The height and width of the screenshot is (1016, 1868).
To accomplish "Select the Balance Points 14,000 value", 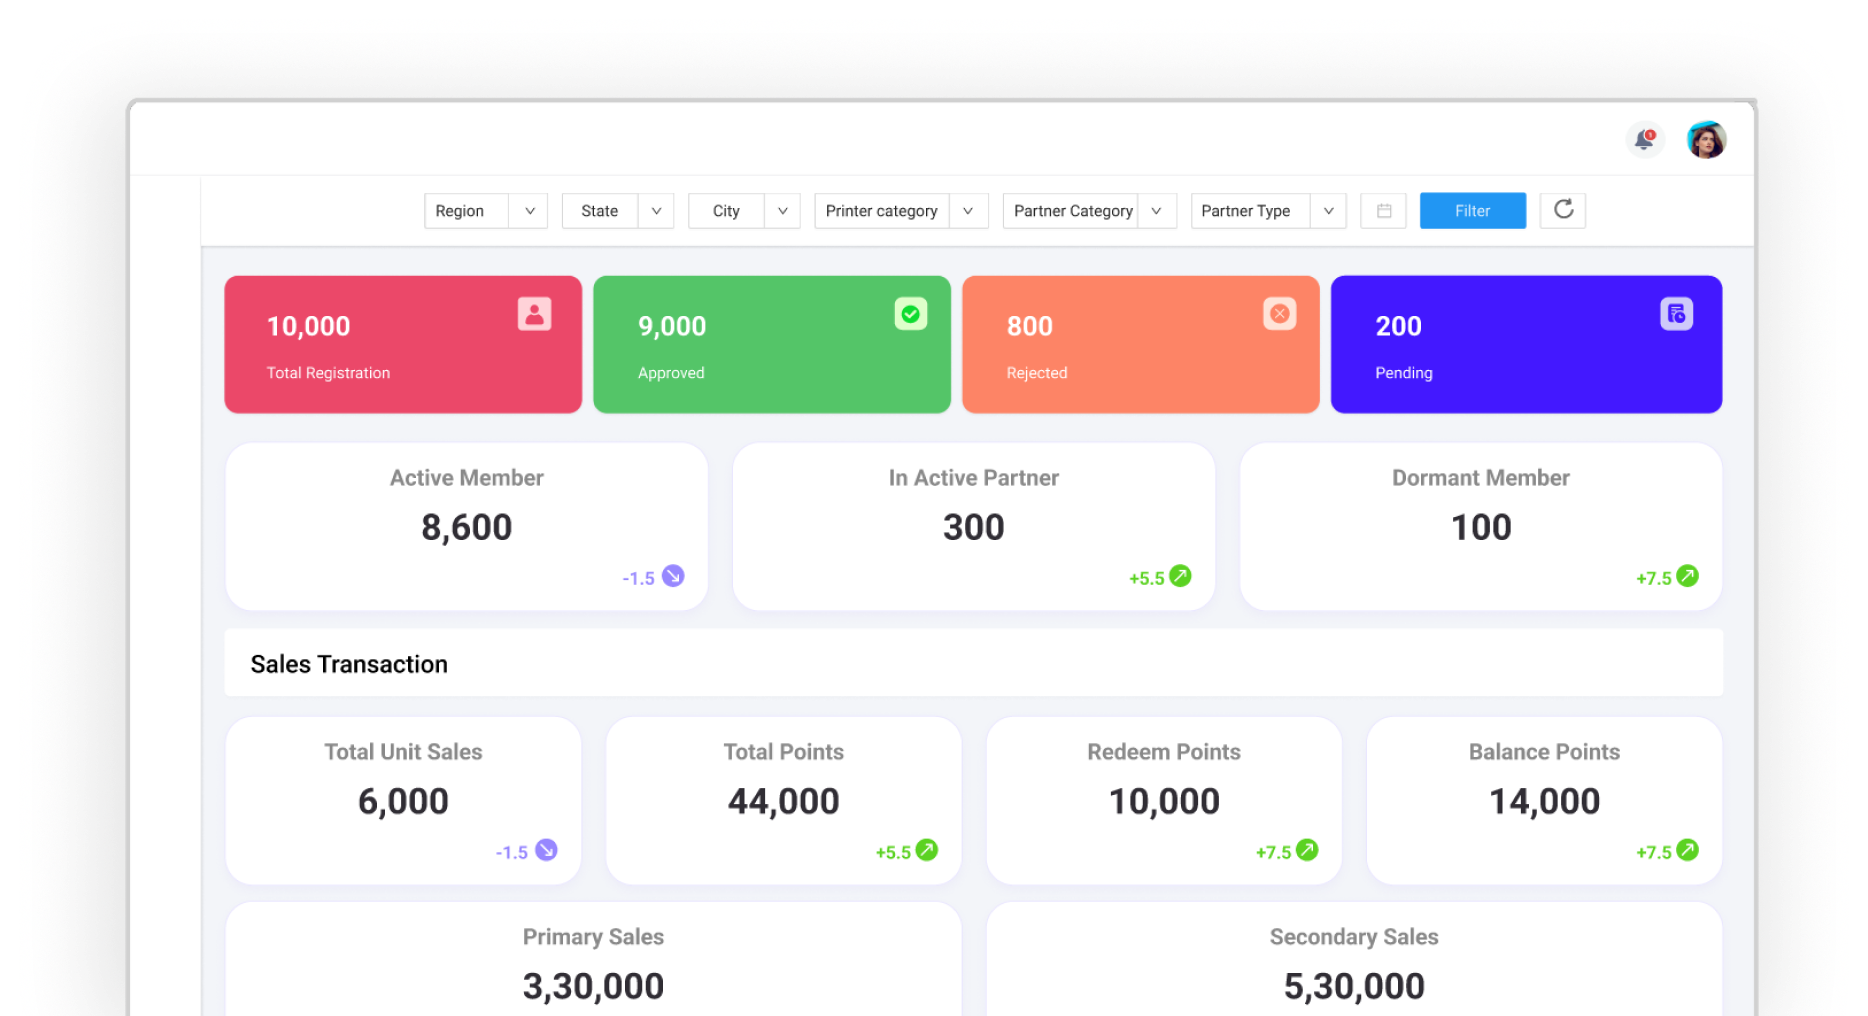I will coord(1544,802).
